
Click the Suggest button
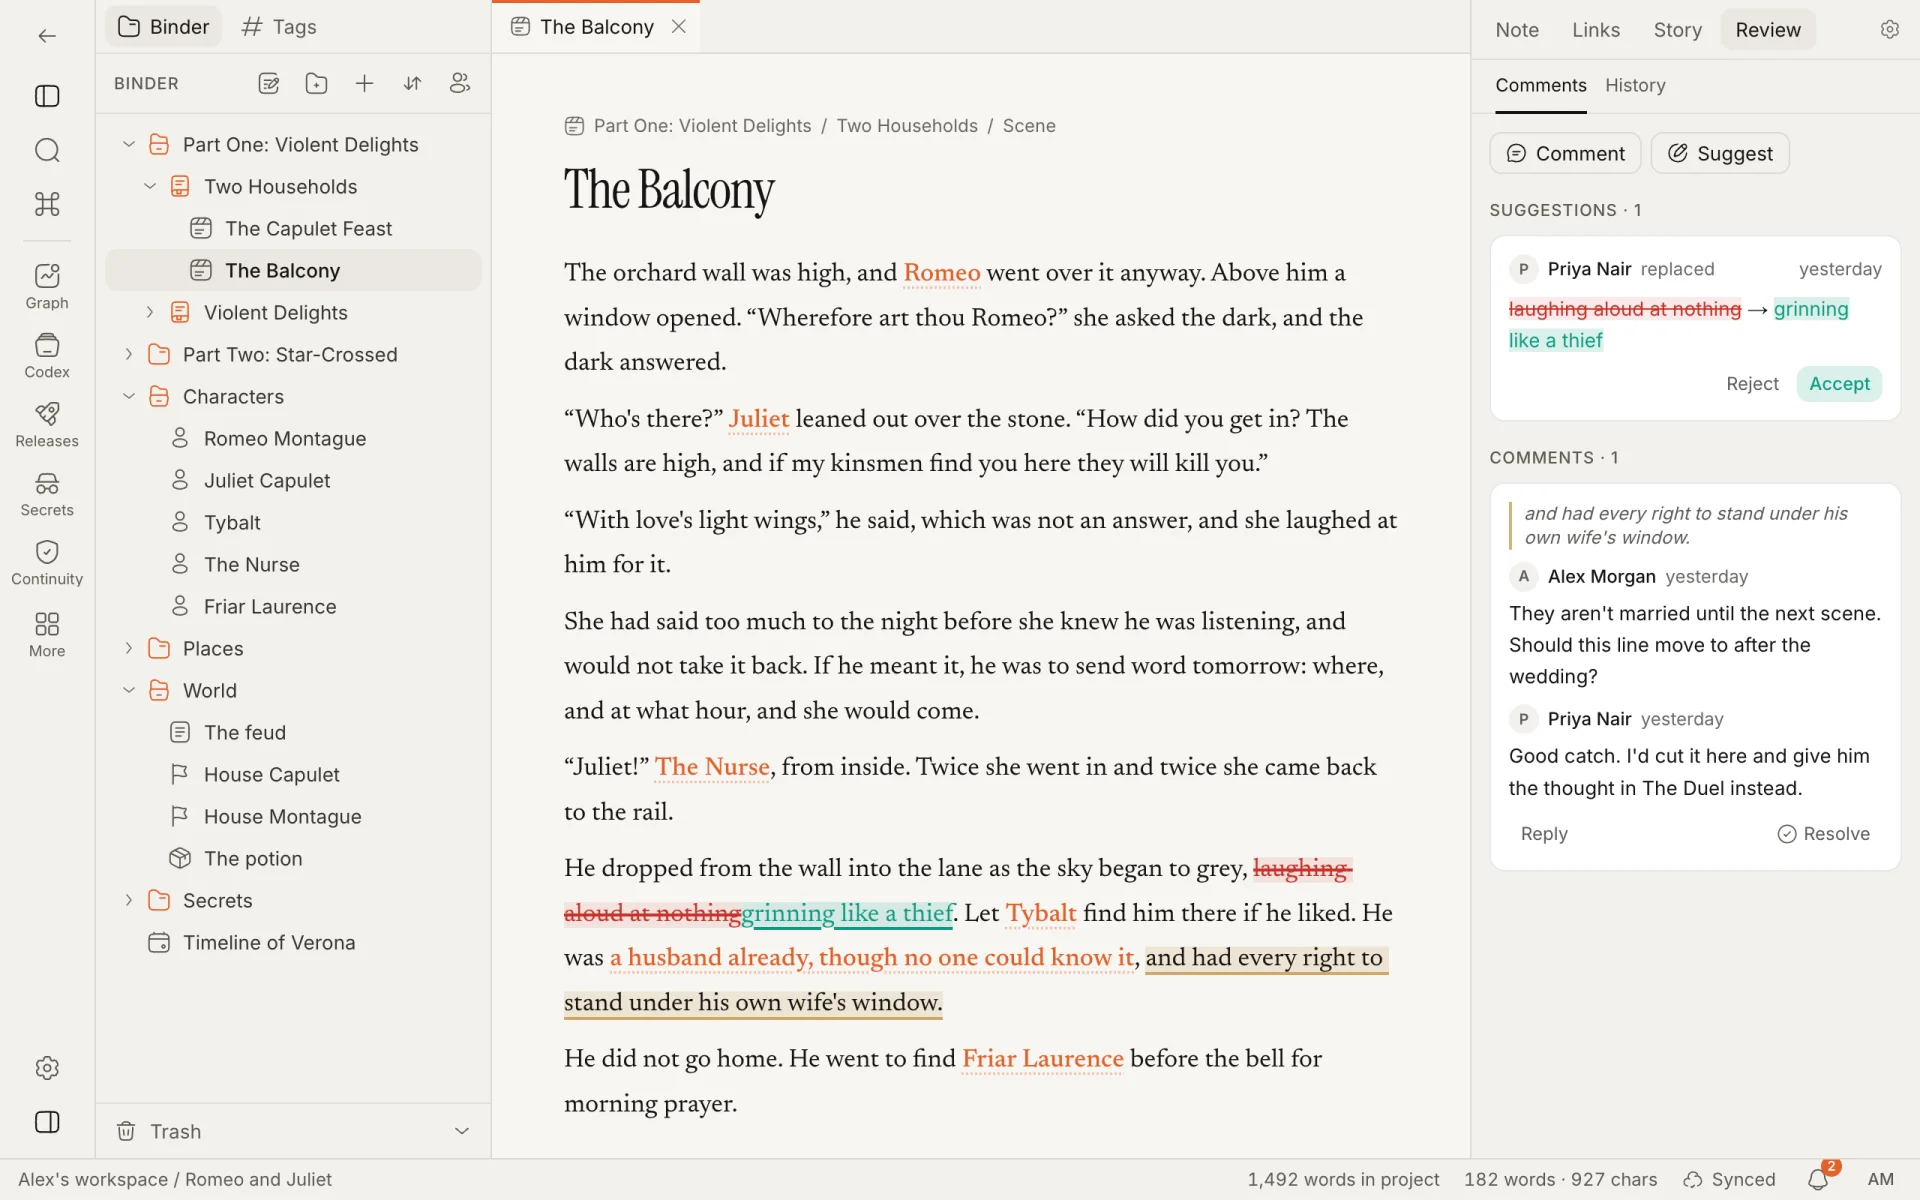1720,153
